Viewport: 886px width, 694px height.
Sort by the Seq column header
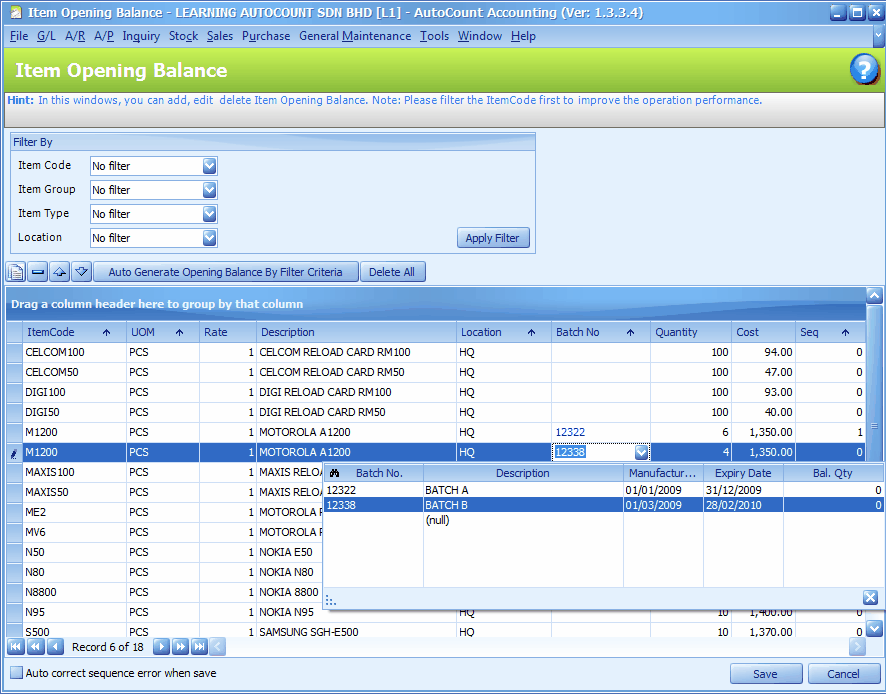[830, 332]
